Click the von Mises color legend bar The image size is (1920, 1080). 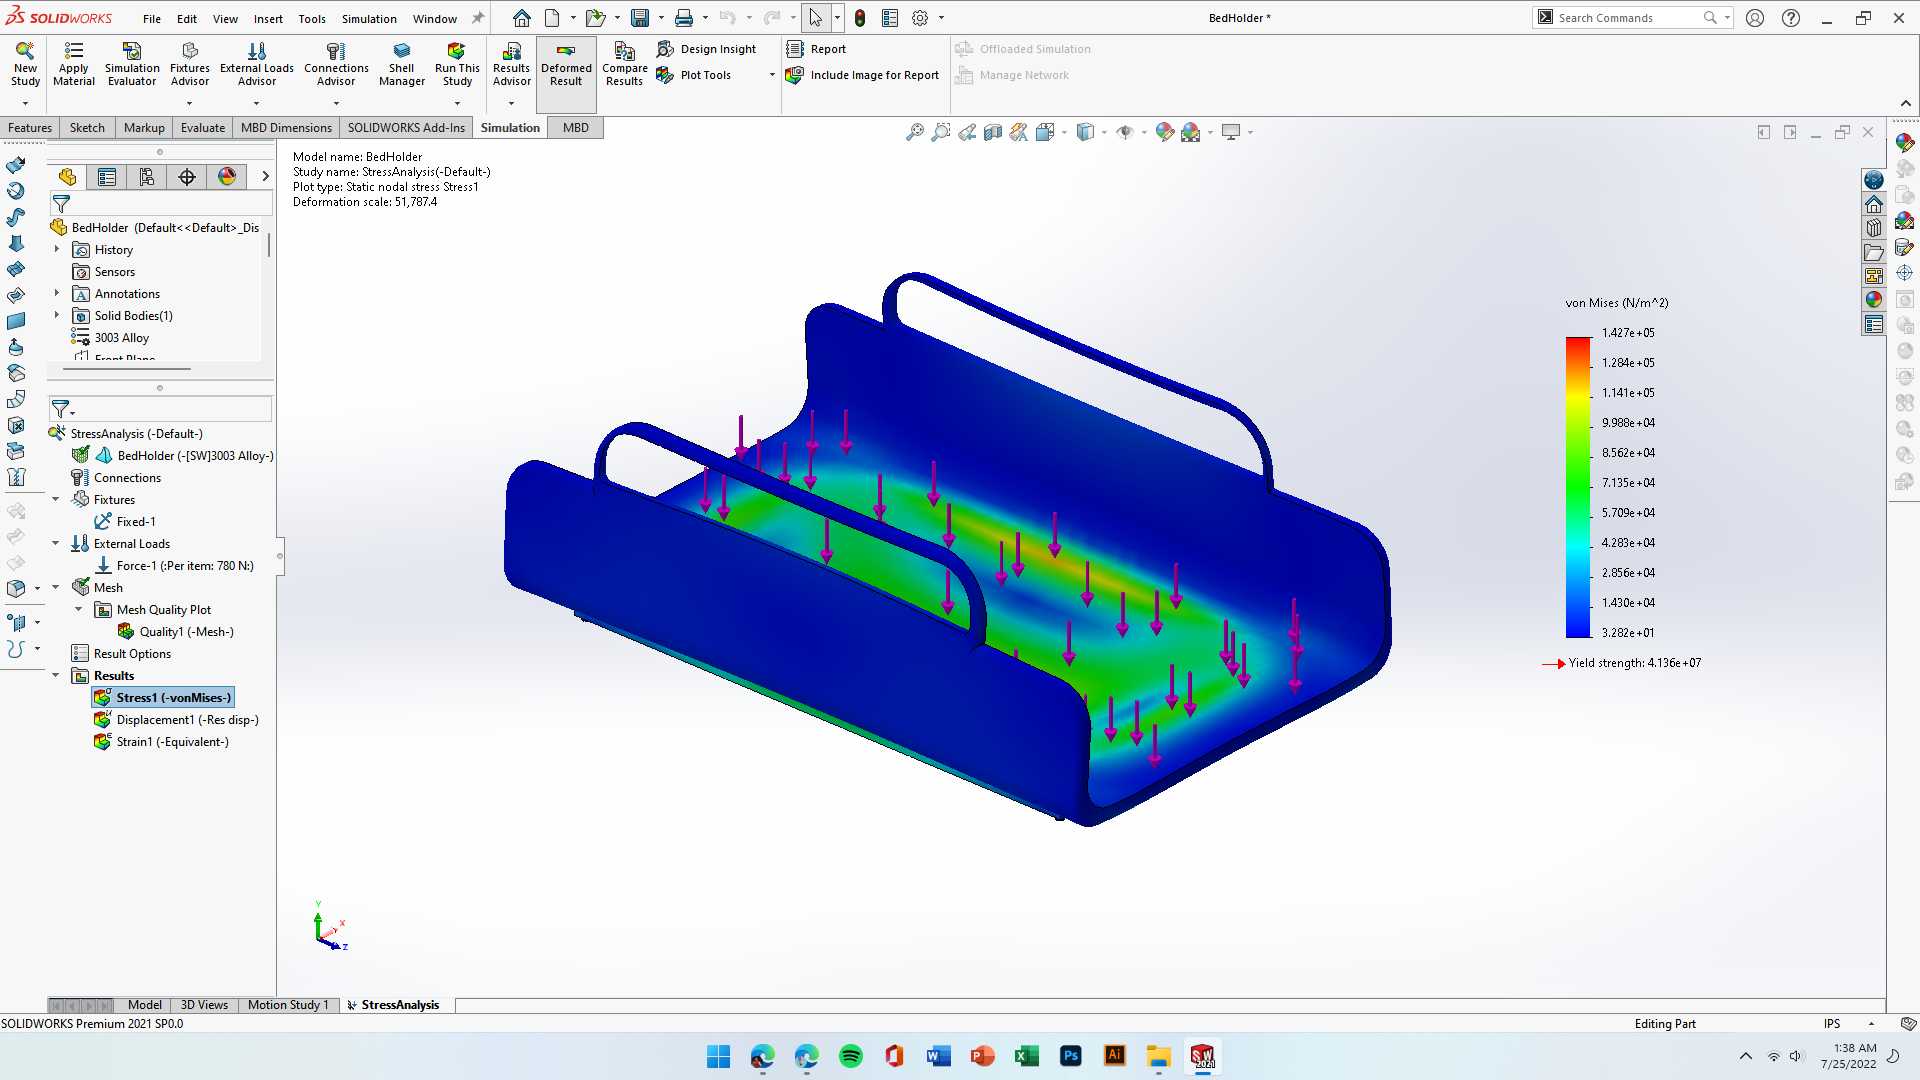[1578, 487]
